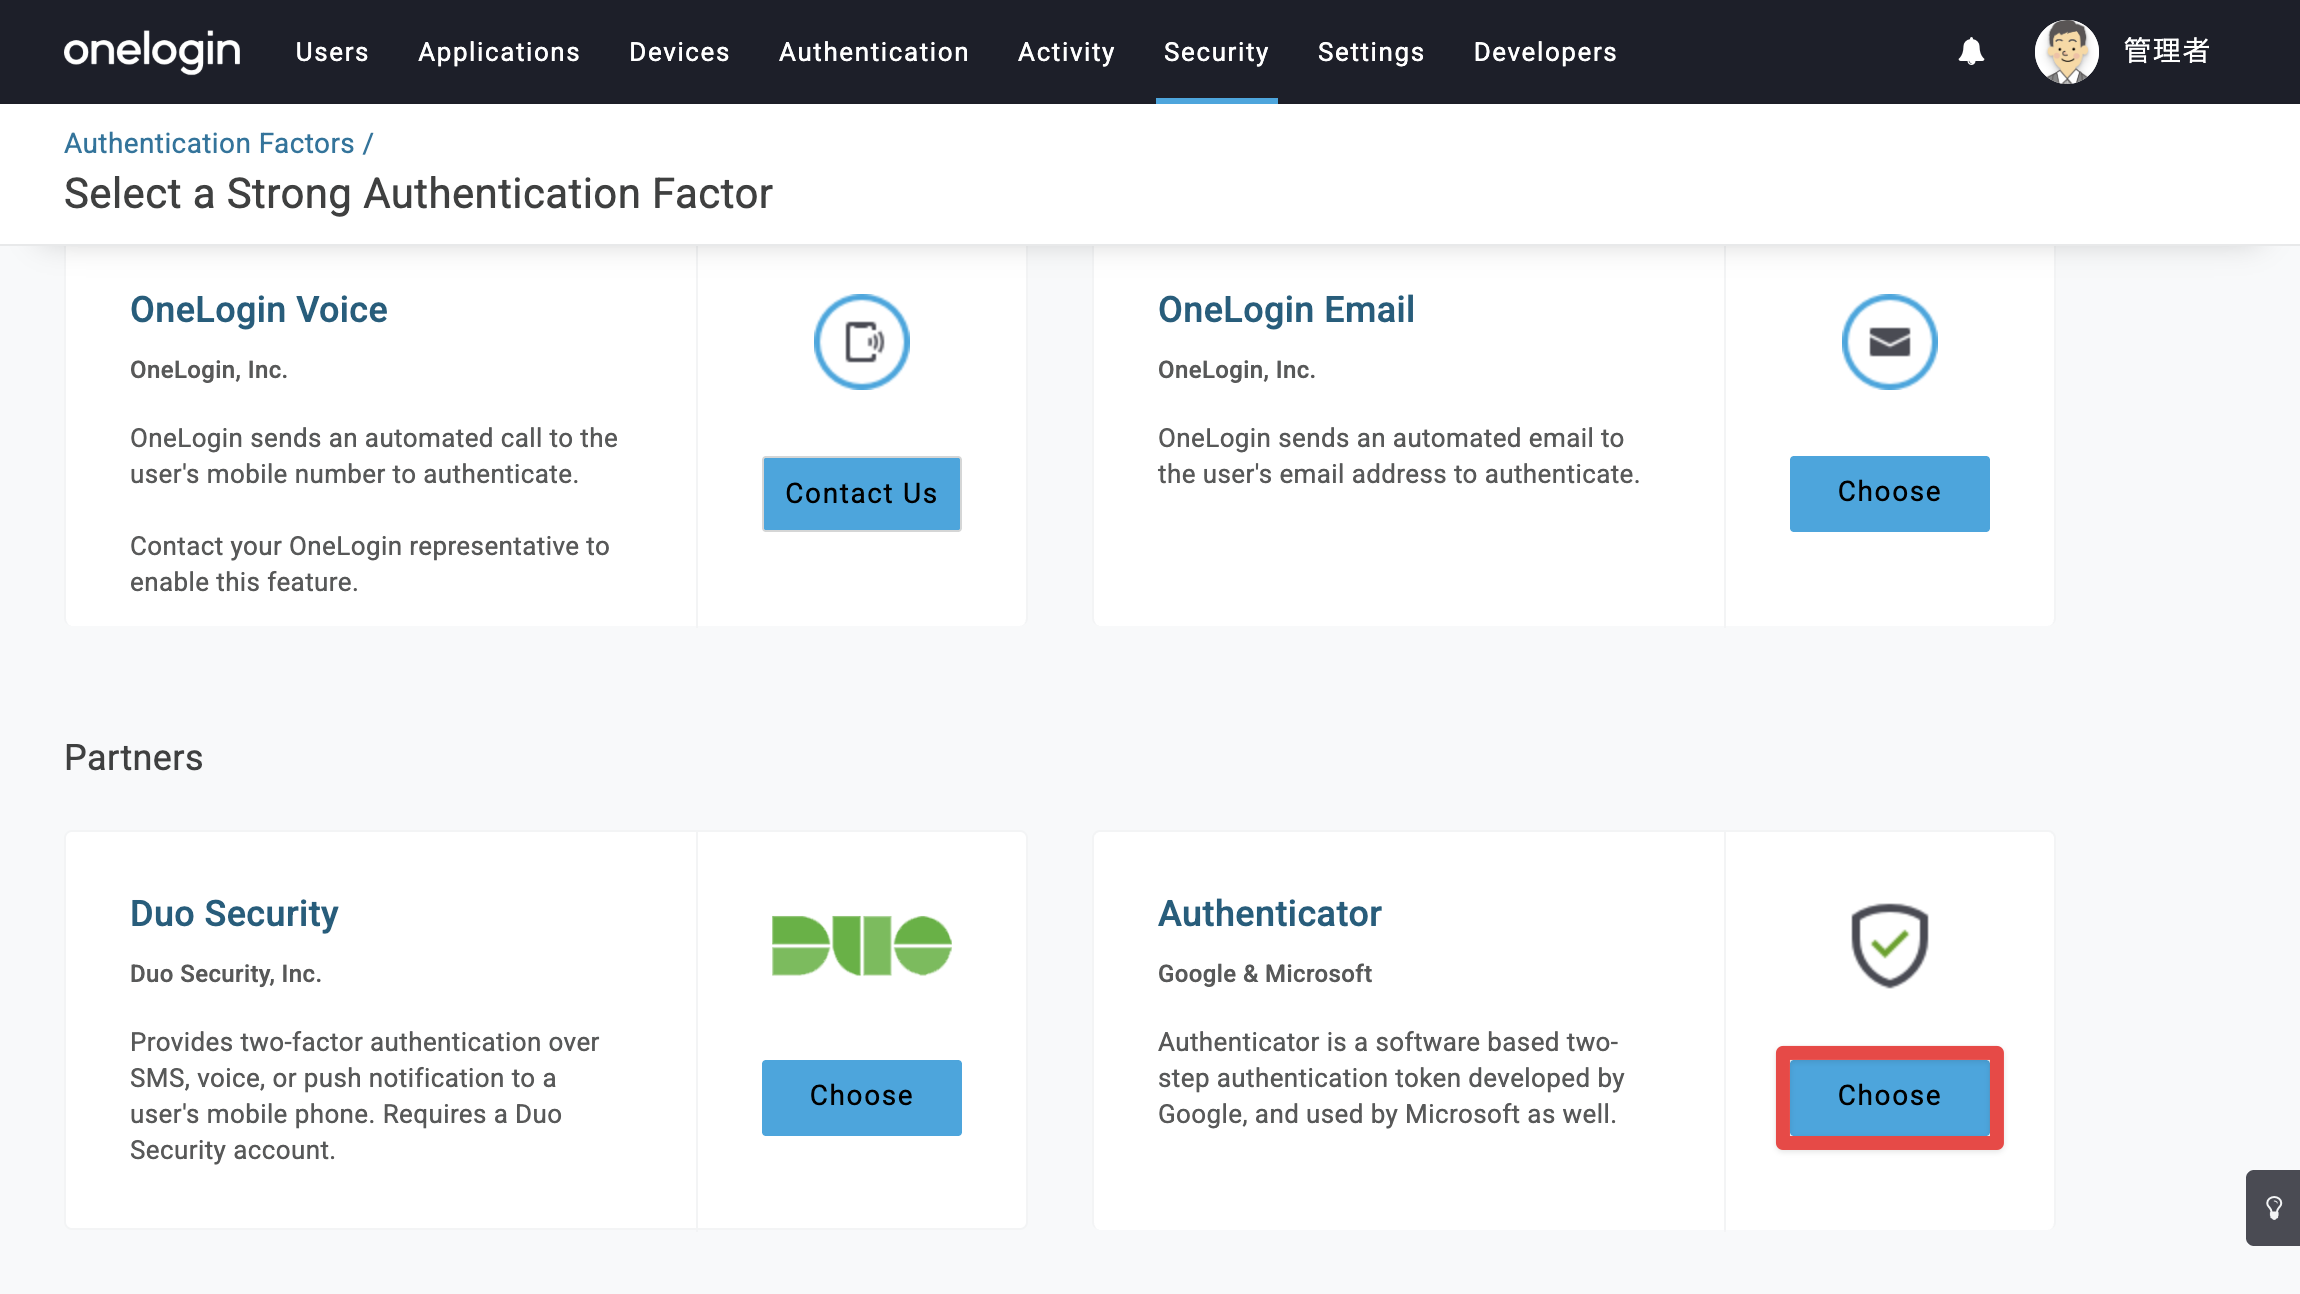2300x1294 pixels.
Task: Go back to Authentication Factors breadcrumb
Action: pos(209,143)
